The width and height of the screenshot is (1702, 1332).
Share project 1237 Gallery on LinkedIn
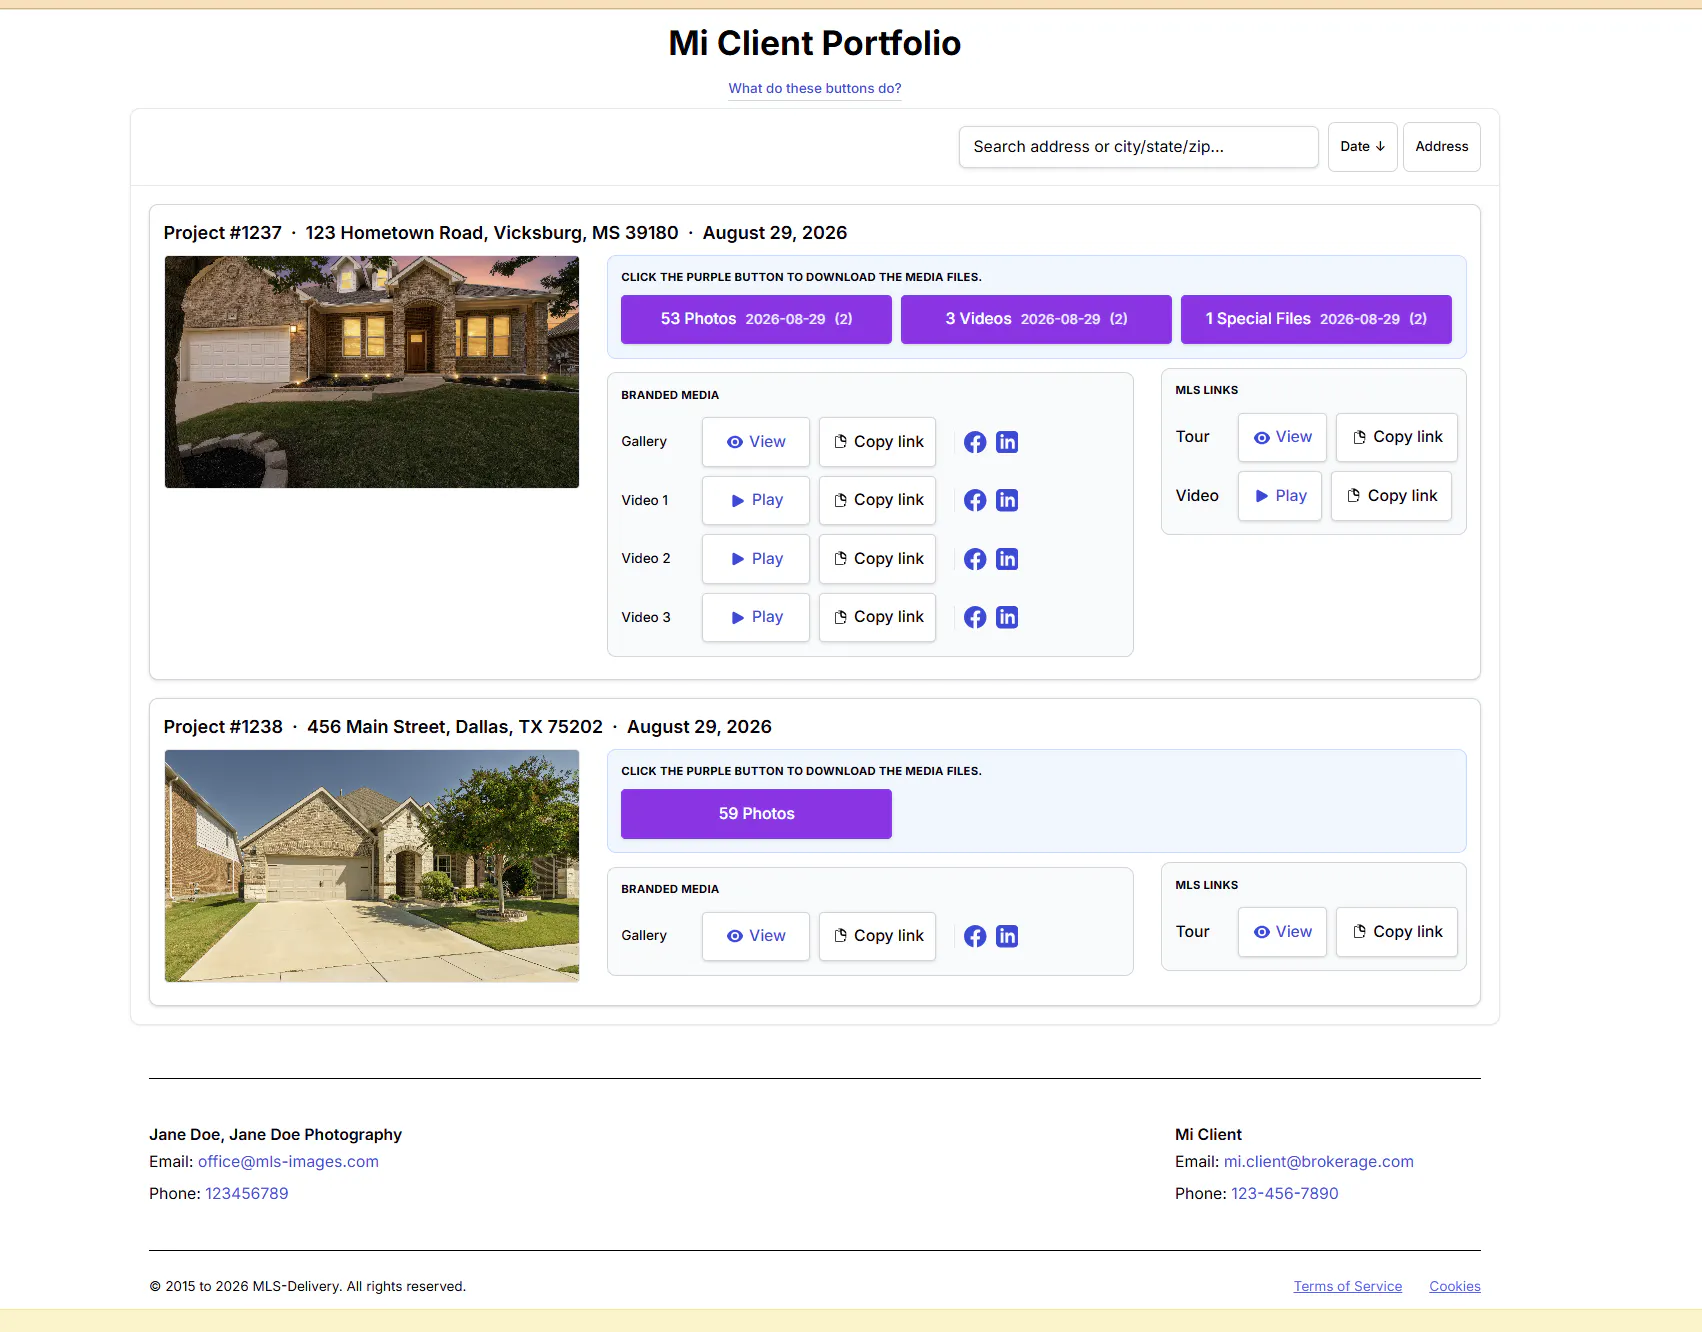tap(1007, 442)
